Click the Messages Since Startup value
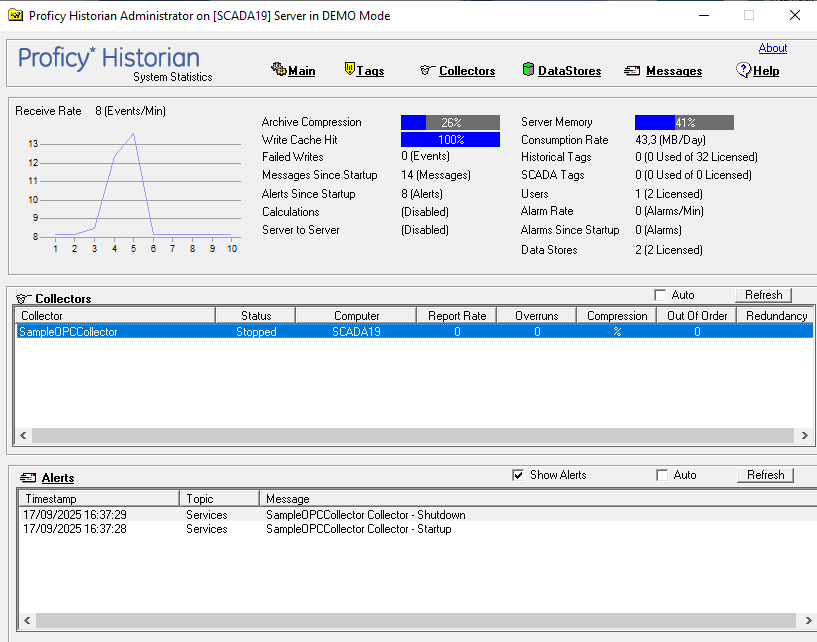The height and width of the screenshot is (642, 817). [436, 175]
